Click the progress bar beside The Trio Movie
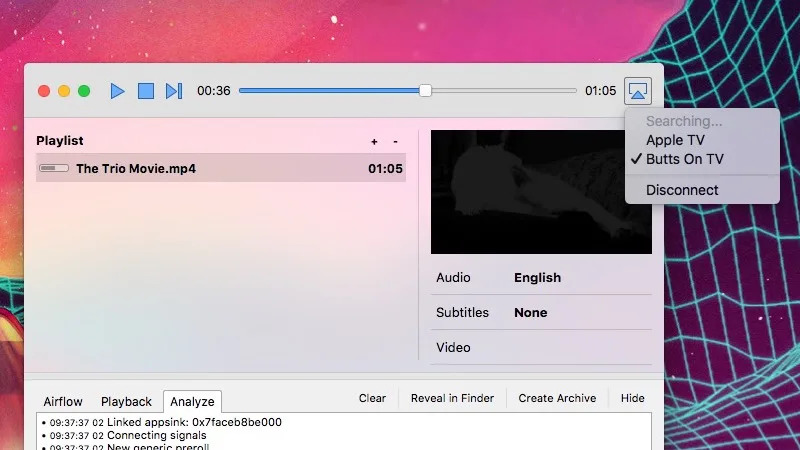Image resolution: width=800 pixels, height=450 pixels. (54, 168)
